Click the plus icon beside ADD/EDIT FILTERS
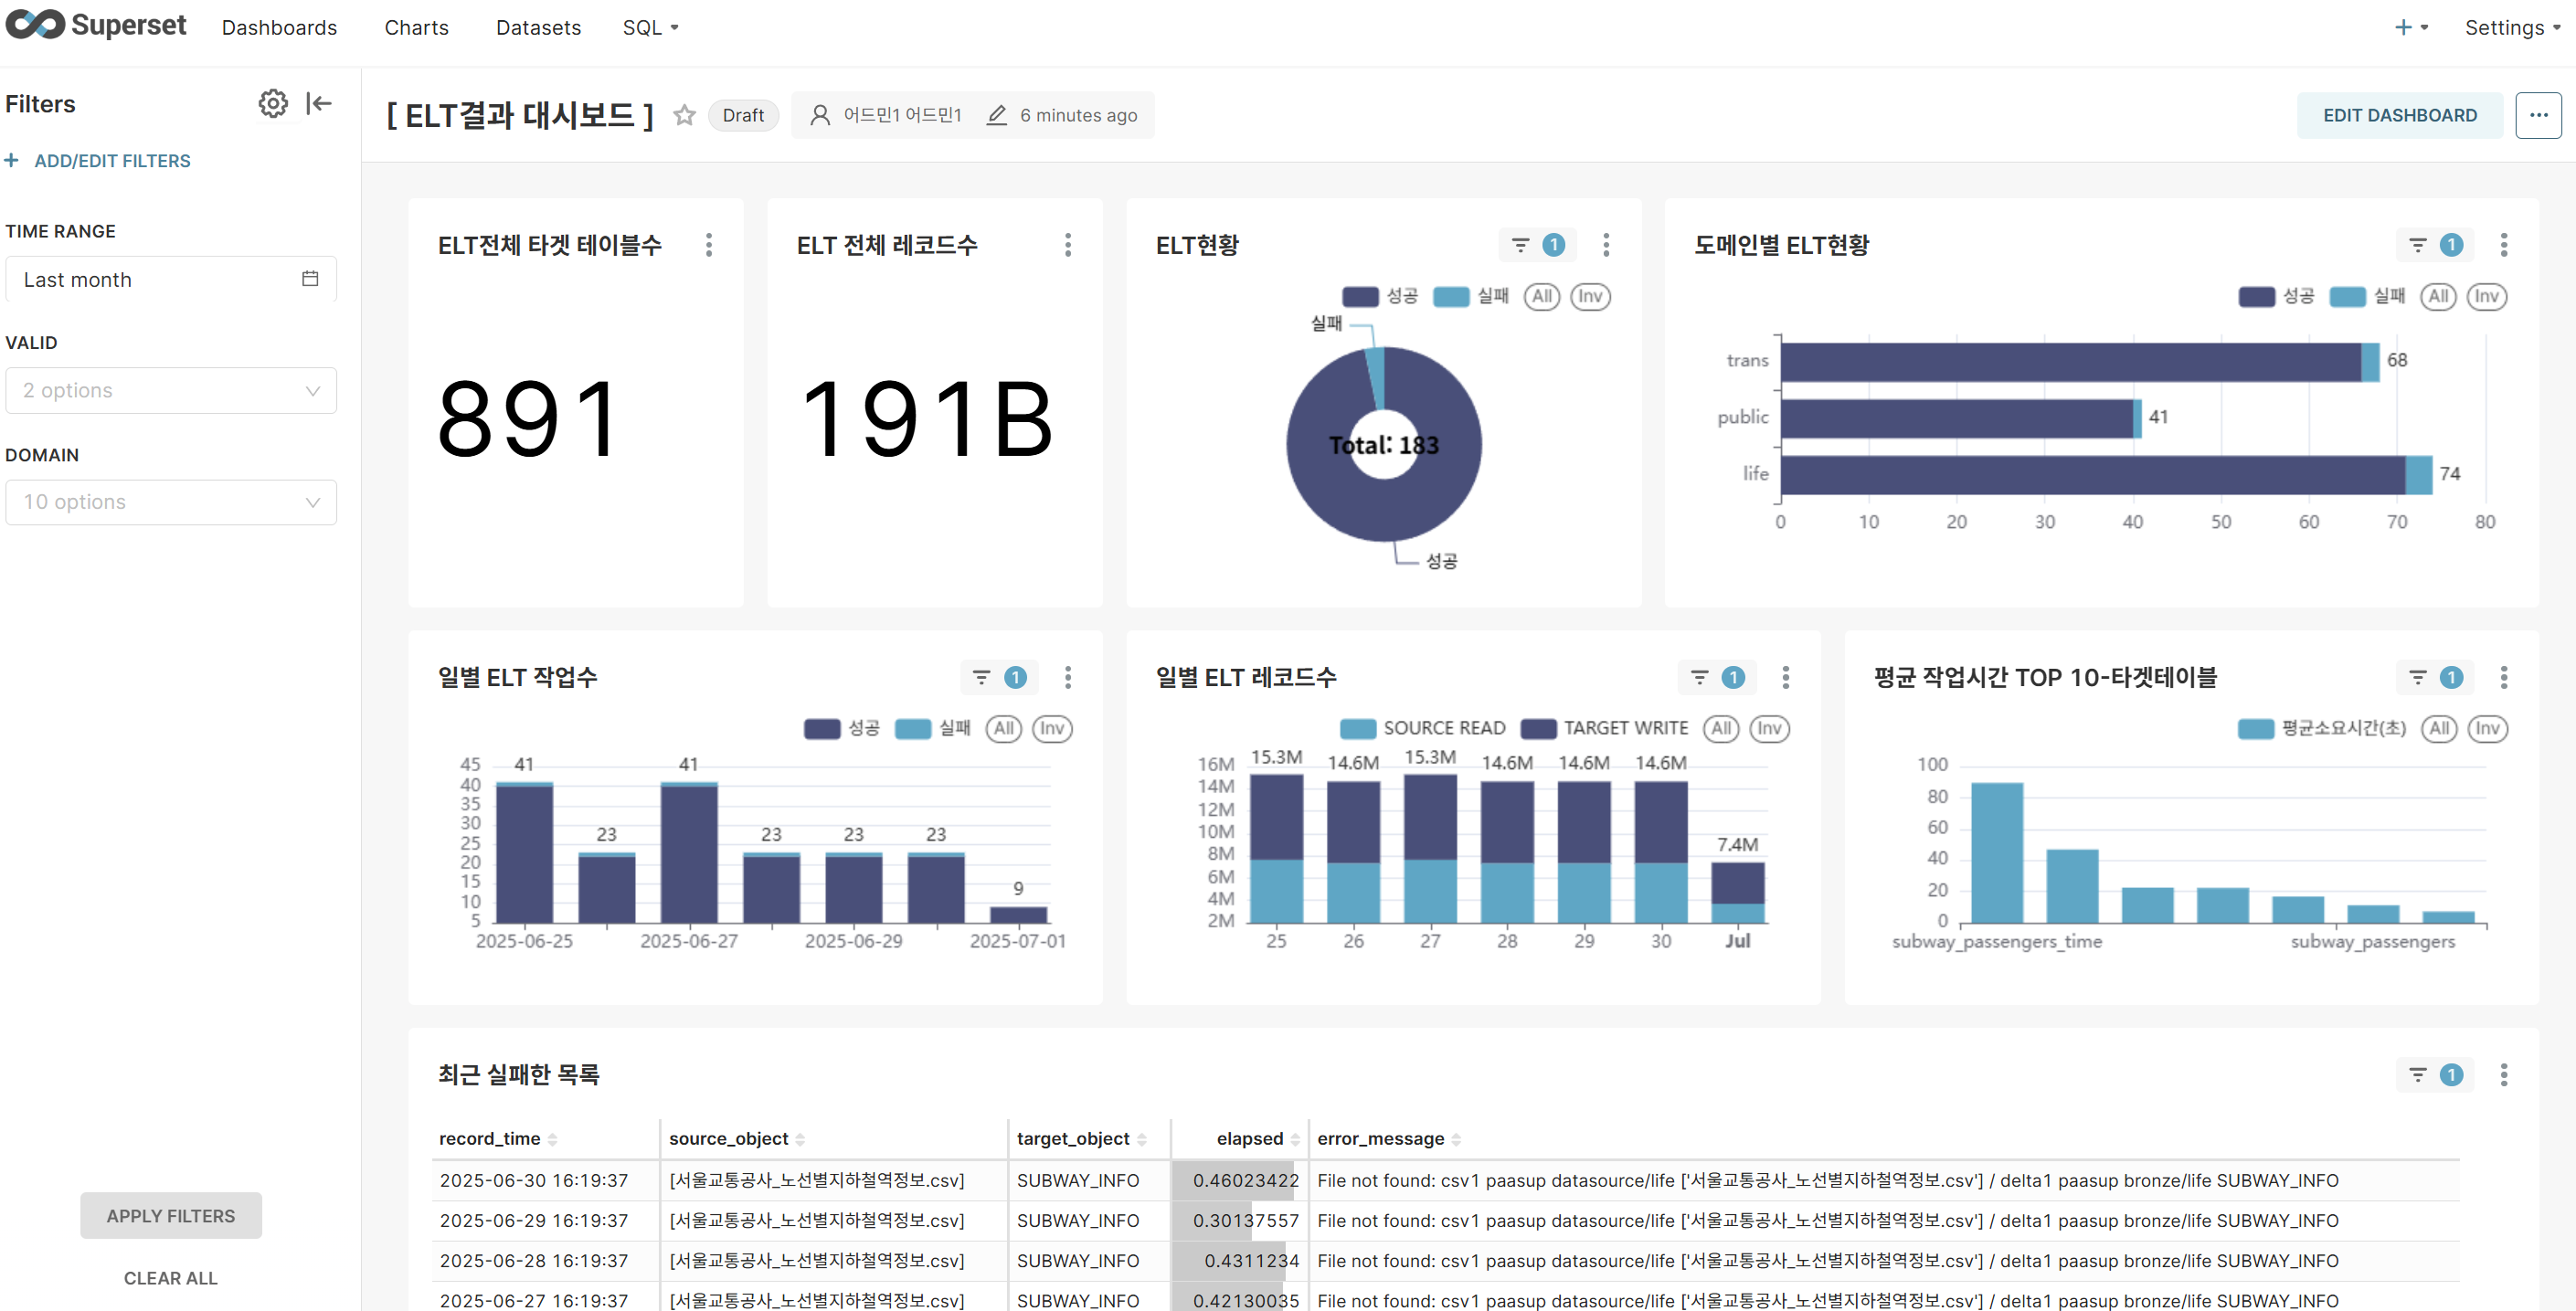2576x1311 pixels. click(x=12, y=160)
